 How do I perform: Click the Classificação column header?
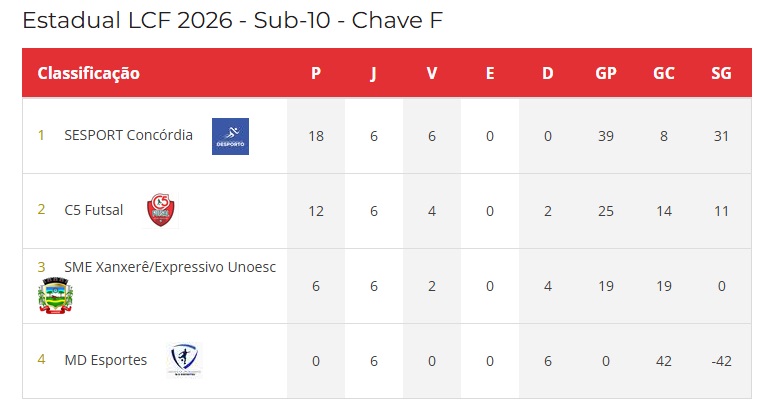[x=89, y=73]
